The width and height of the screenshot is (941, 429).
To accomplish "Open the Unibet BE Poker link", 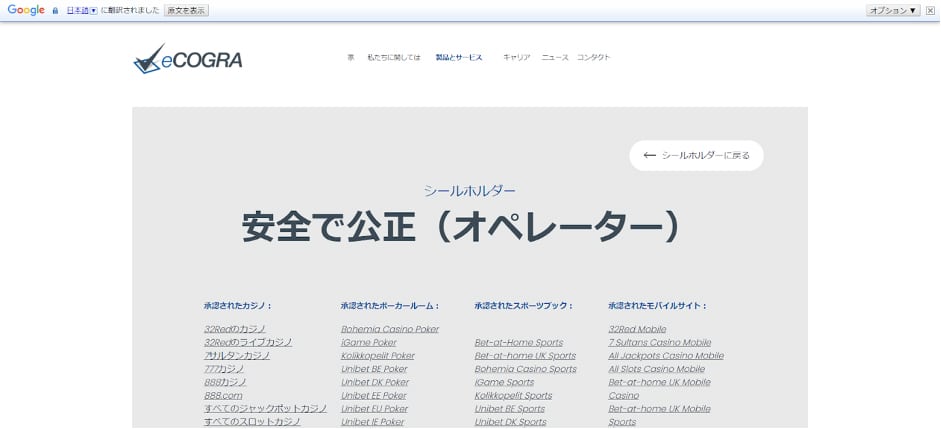I will [374, 369].
